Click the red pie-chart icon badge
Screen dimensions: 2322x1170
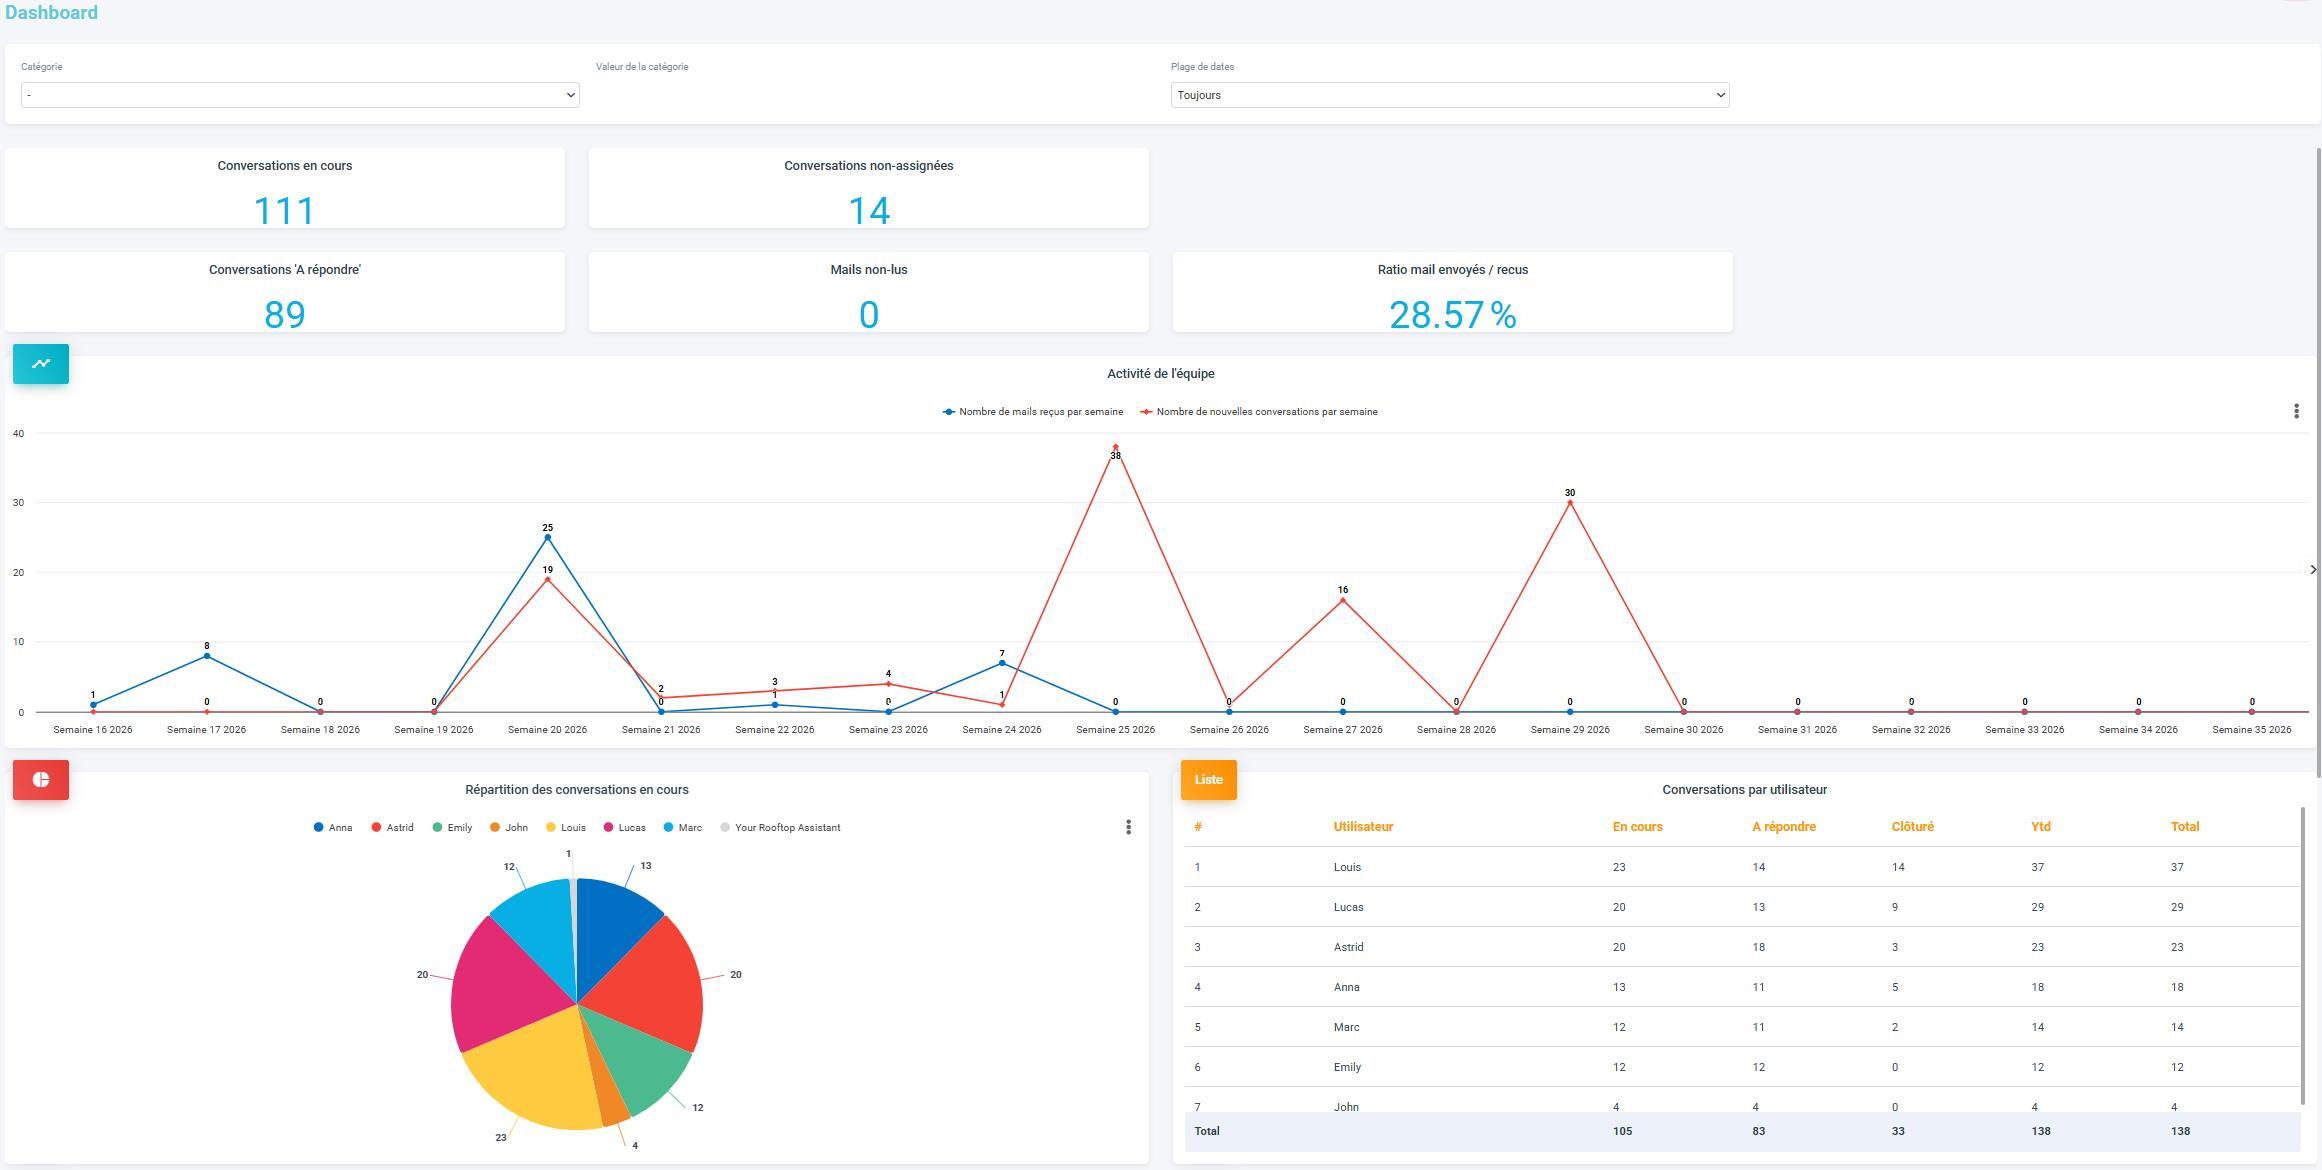coord(41,780)
